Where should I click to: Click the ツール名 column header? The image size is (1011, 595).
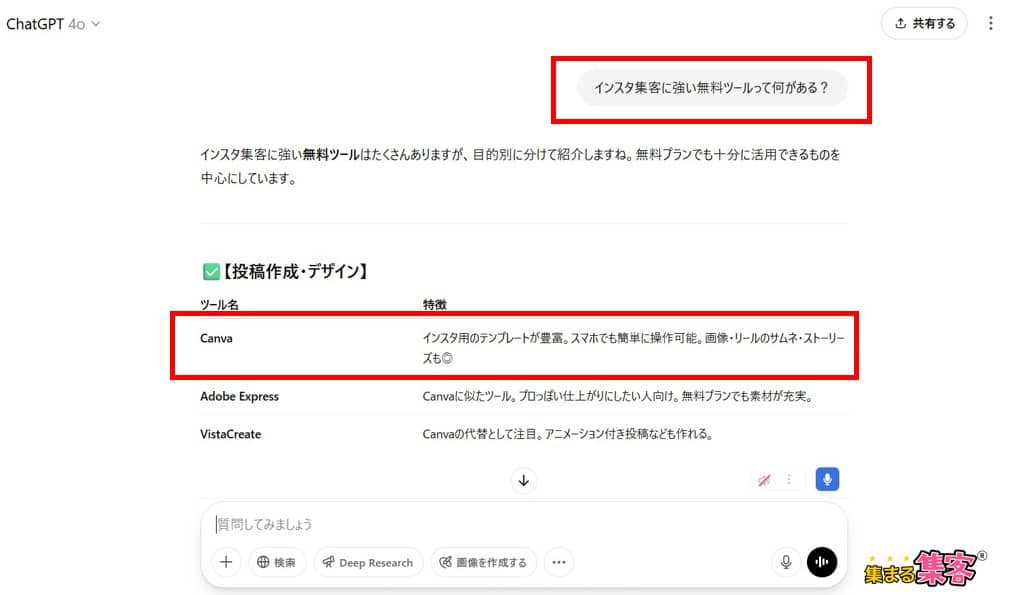click(x=219, y=304)
